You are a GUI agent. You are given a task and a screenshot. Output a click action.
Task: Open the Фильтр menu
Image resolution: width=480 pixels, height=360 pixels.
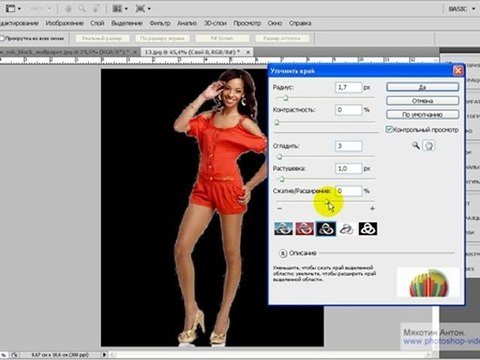point(160,23)
